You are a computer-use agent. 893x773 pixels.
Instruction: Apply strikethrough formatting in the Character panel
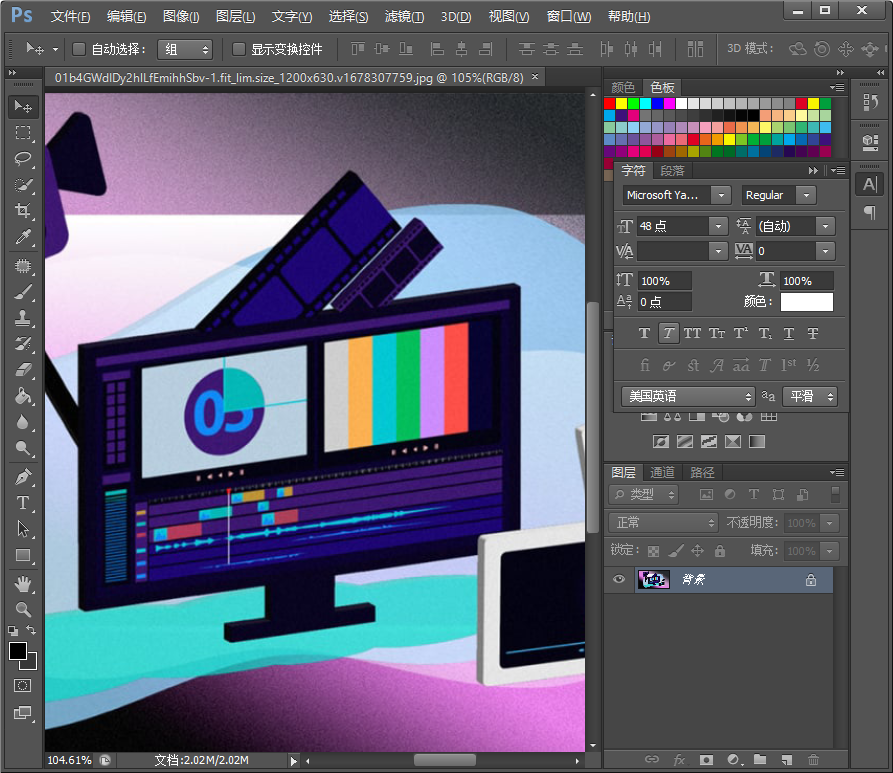[x=813, y=333]
